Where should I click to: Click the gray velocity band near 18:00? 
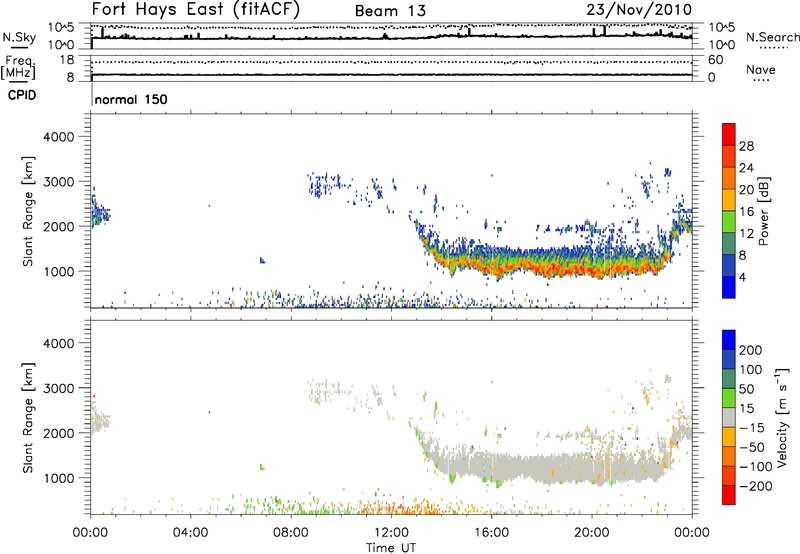click(x=542, y=467)
